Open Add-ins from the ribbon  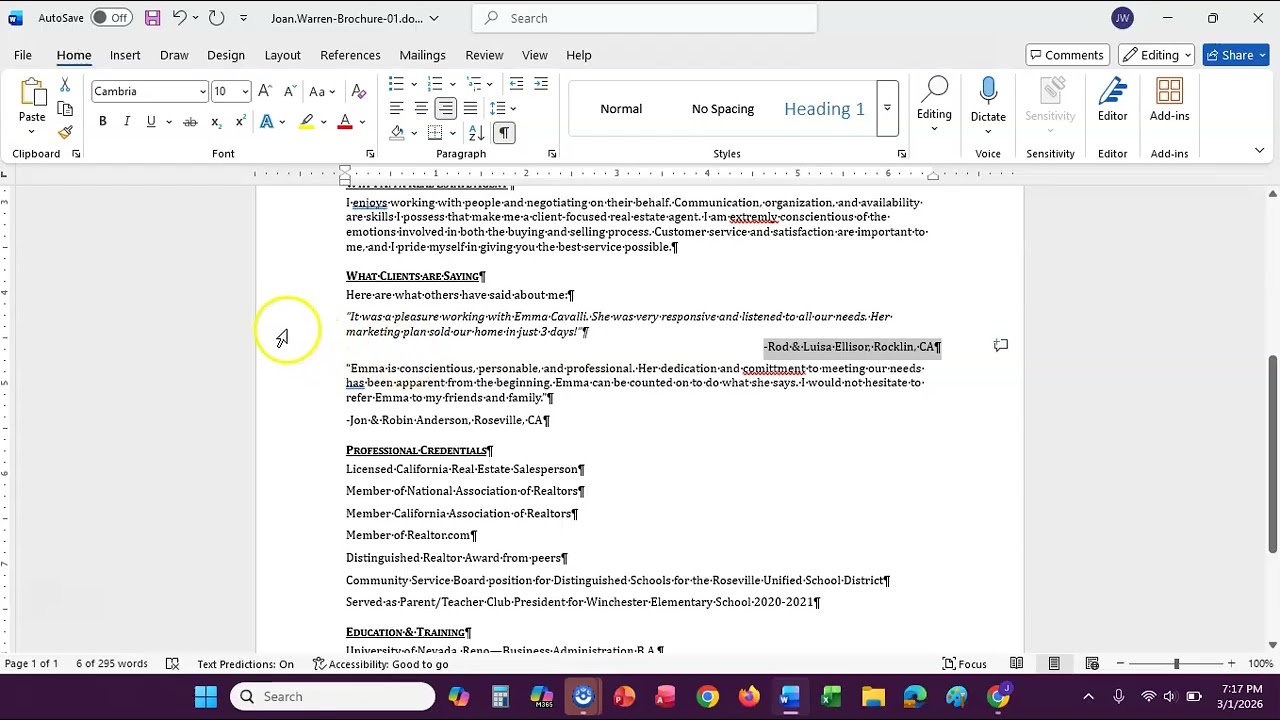tap(1169, 100)
